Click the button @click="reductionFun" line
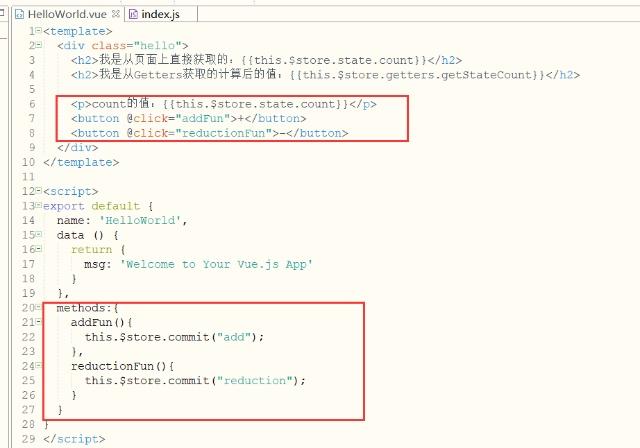The image size is (640, 448). pos(209,133)
